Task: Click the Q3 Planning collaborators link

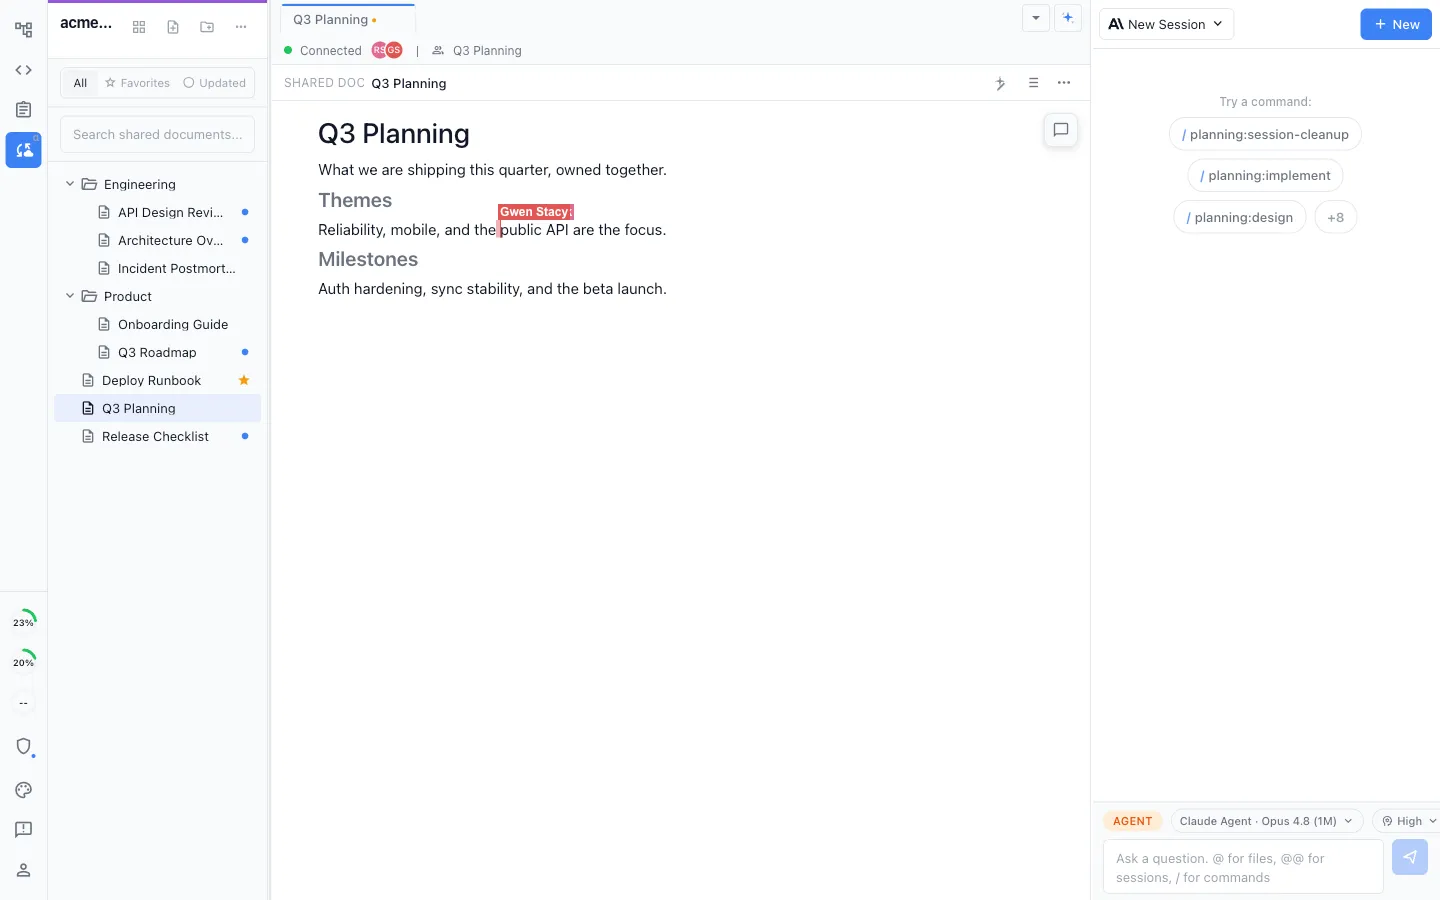Action: (477, 50)
